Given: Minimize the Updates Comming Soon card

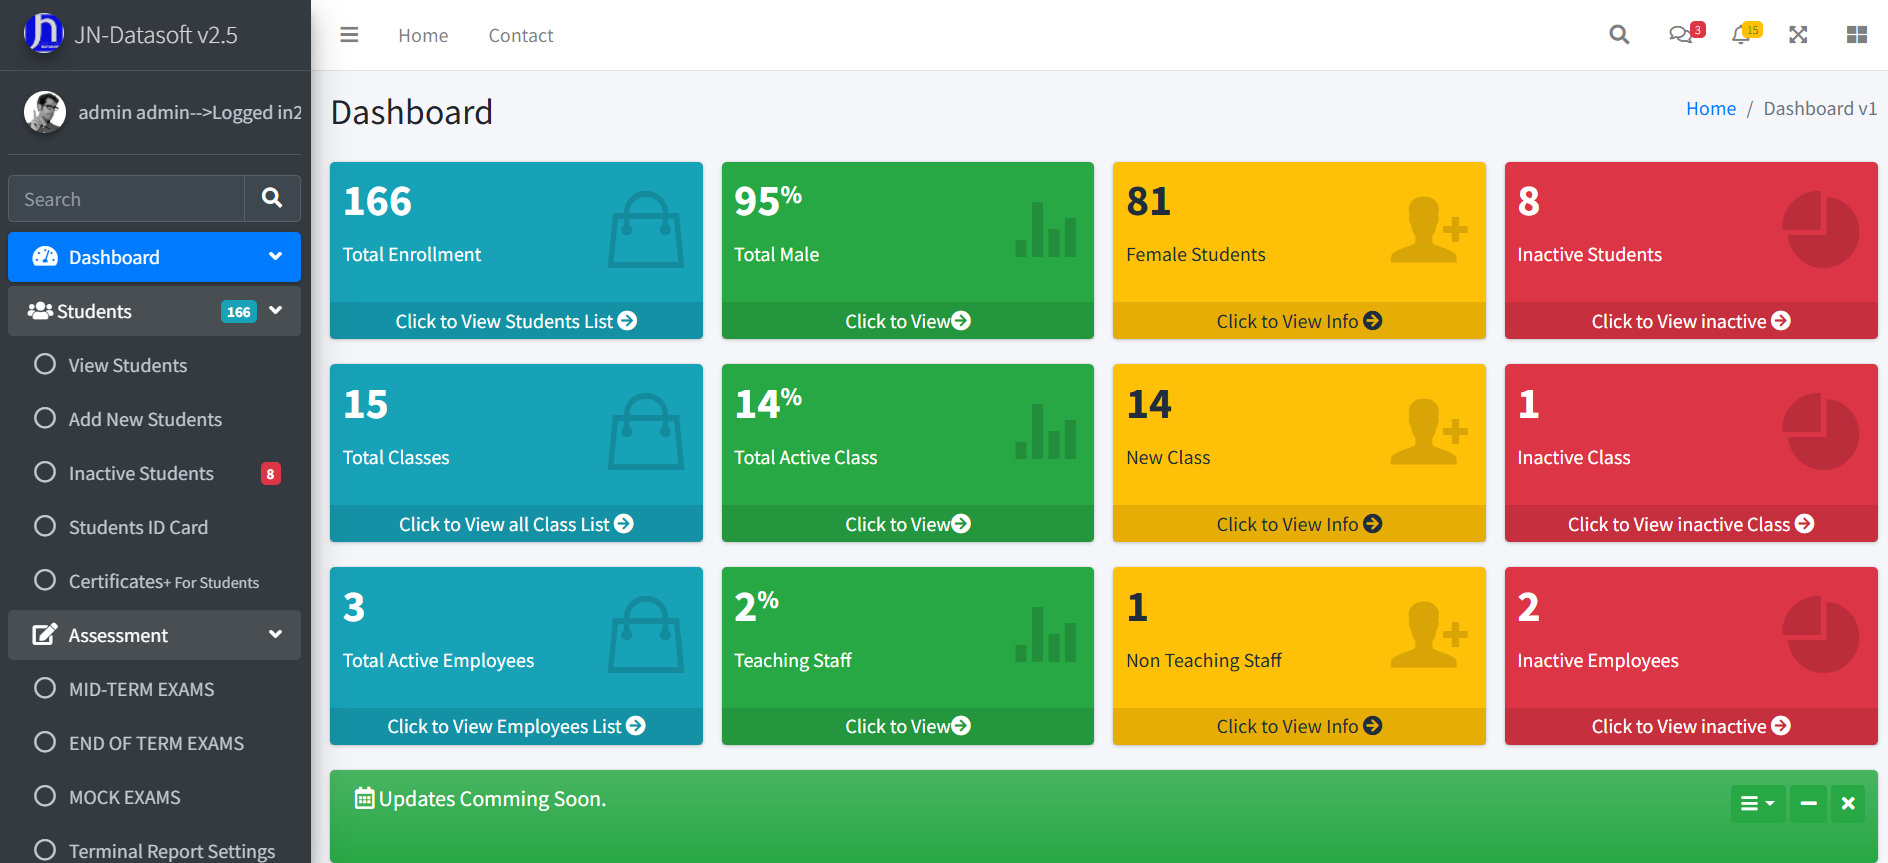Looking at the screenshot, I should [1808, 803].
